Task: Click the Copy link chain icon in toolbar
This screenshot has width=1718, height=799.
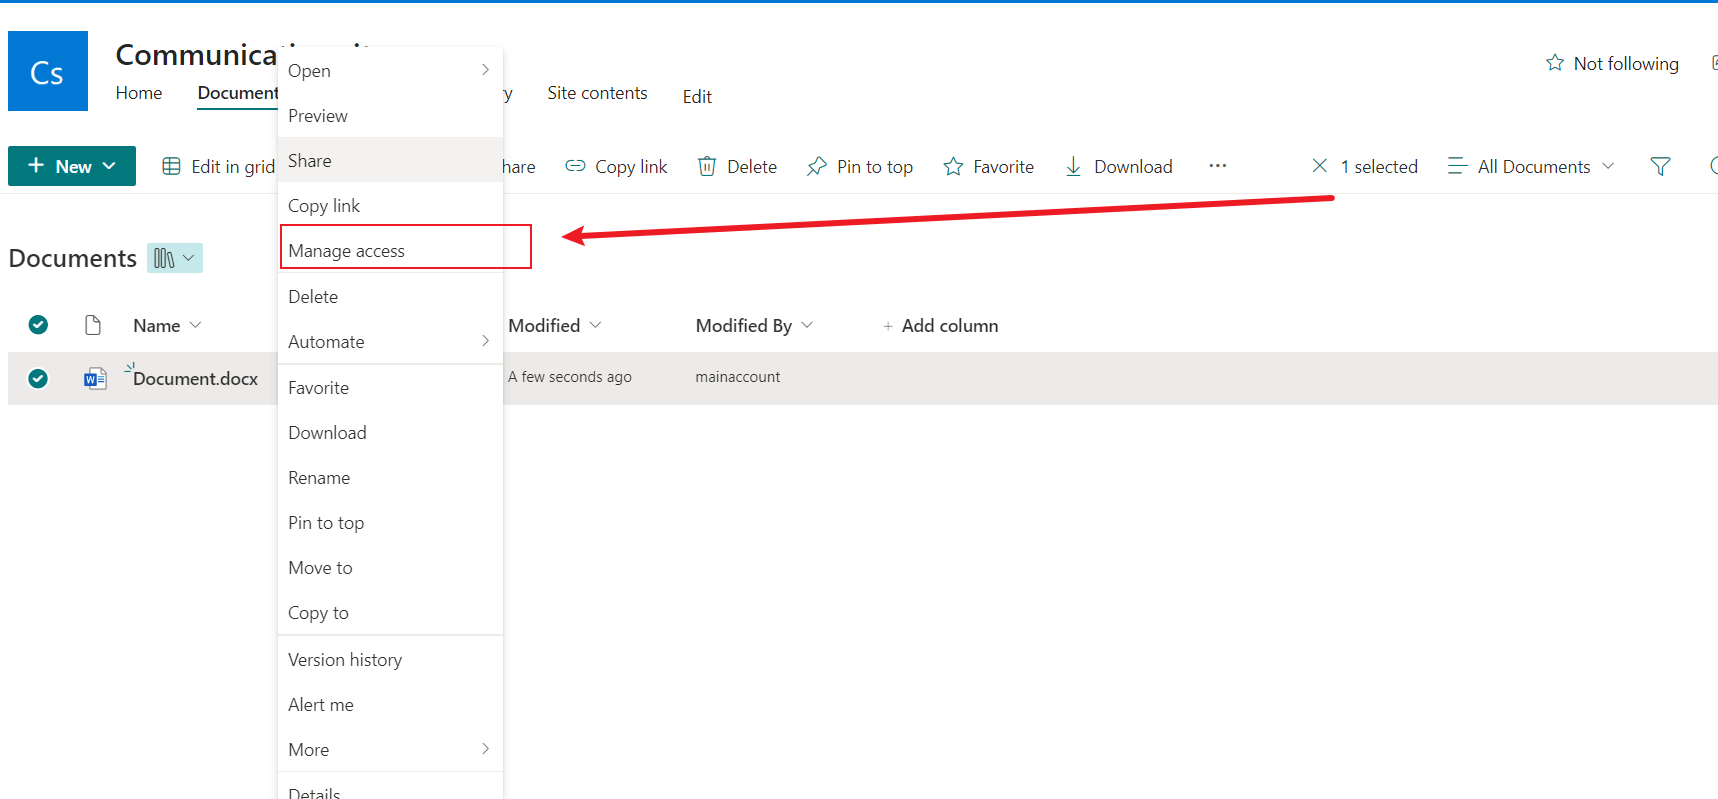Action: coord(575,166)
